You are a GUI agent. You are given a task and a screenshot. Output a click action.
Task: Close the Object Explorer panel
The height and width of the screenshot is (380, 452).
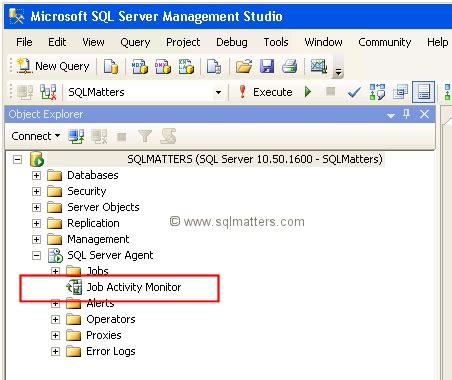[x=424, y=114]
